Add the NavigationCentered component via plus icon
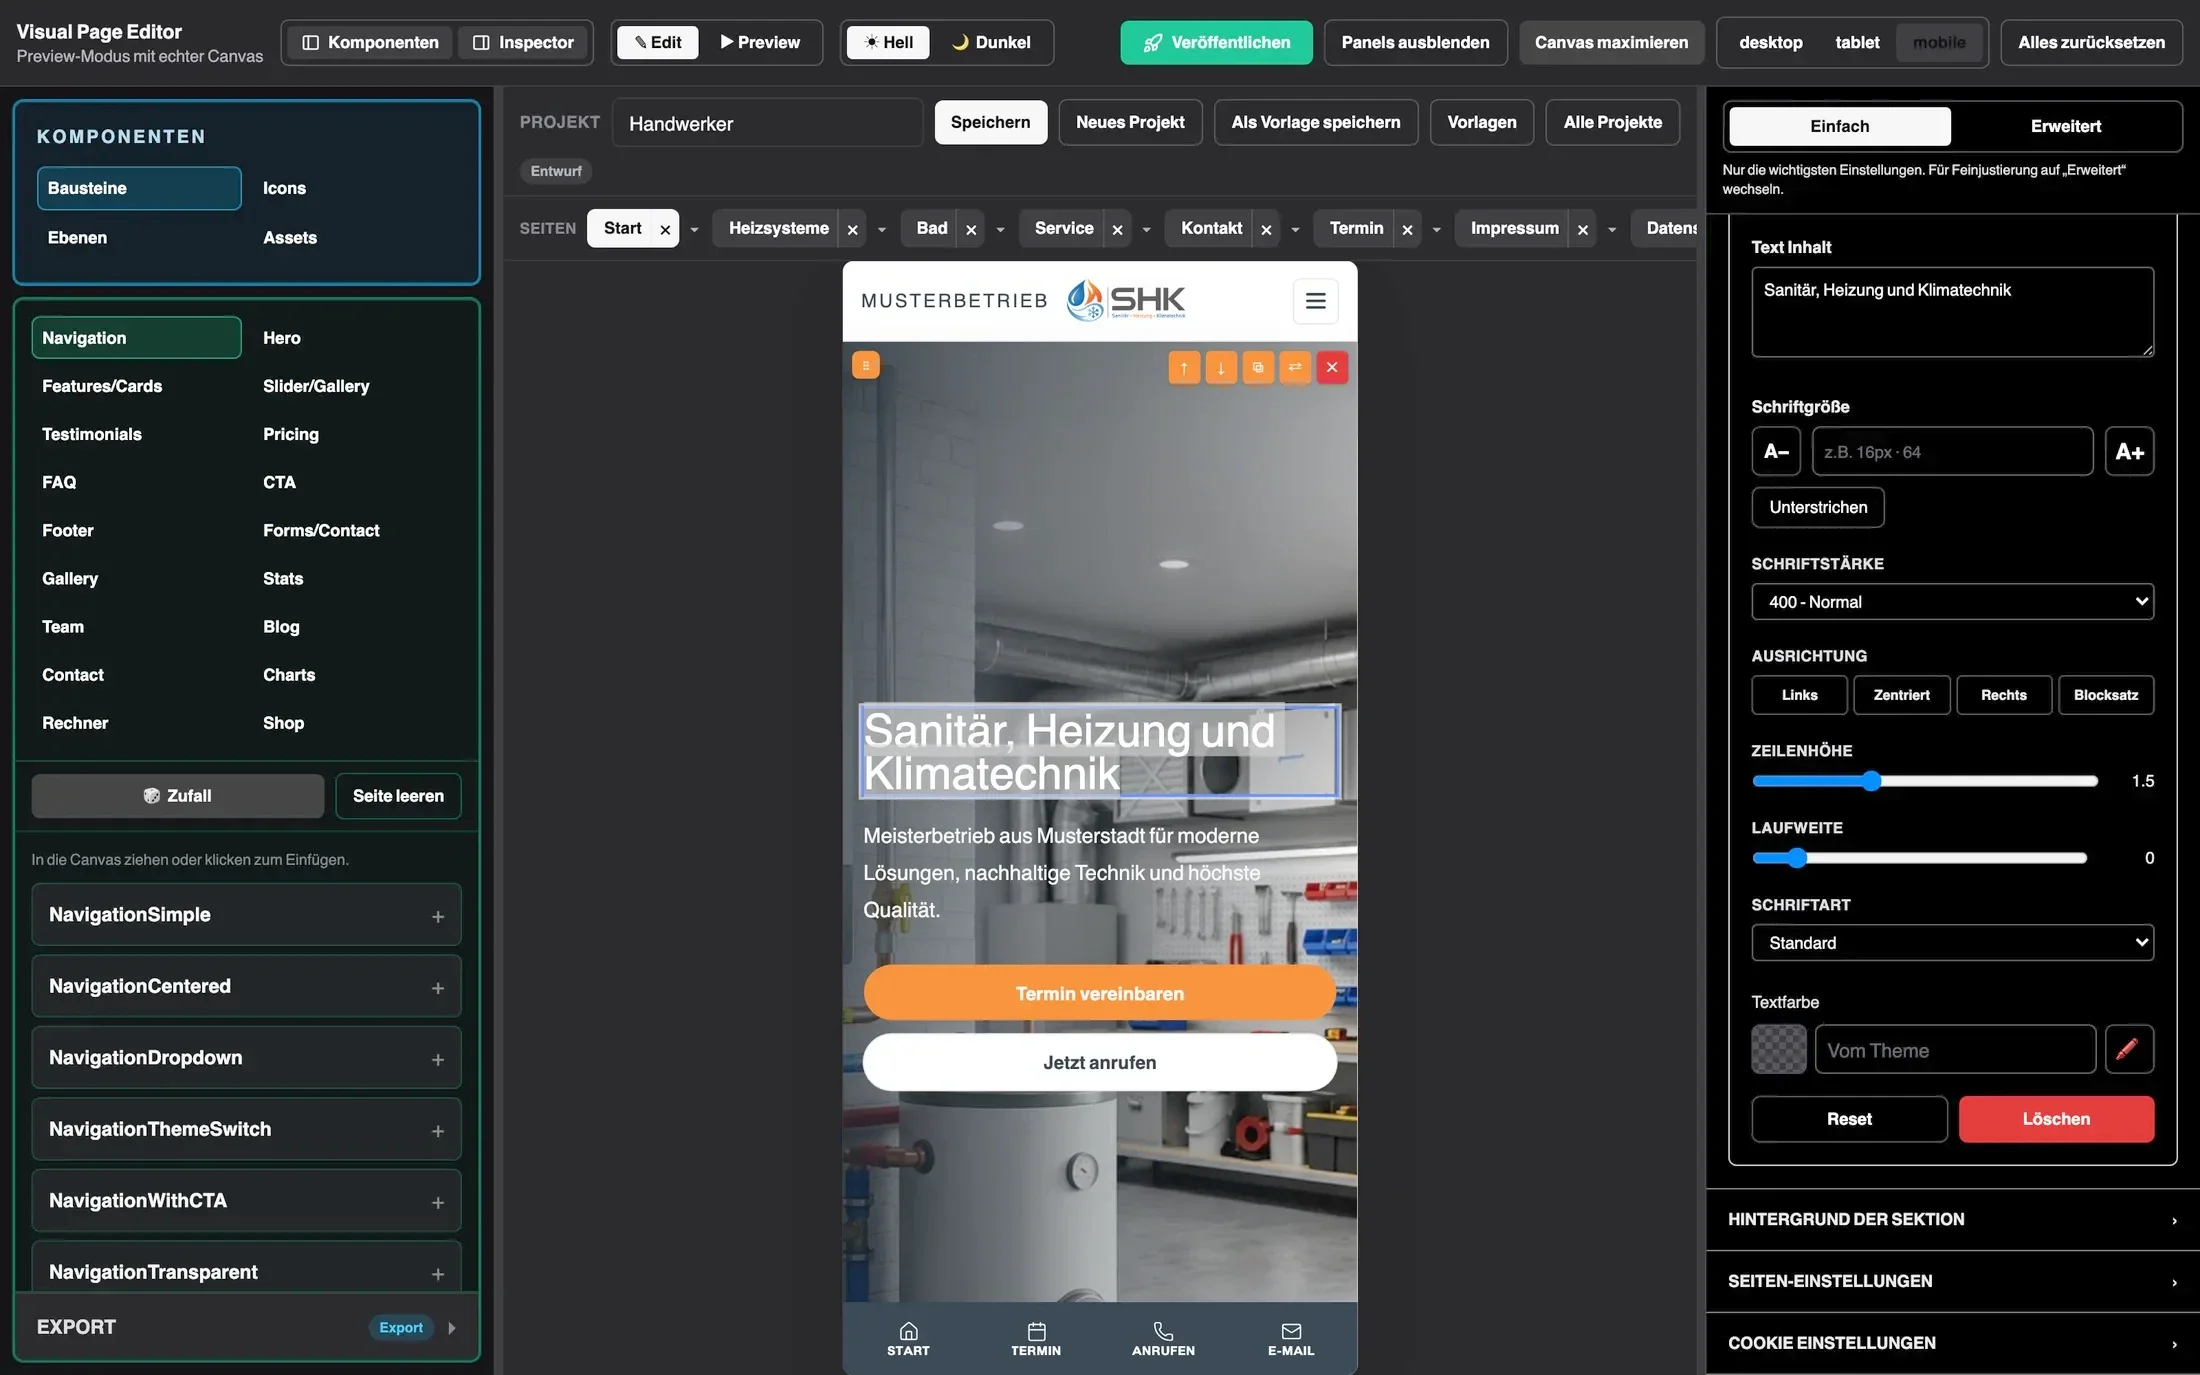Viewport: 2200px width, 1375px height. click(x=438, y=988)
